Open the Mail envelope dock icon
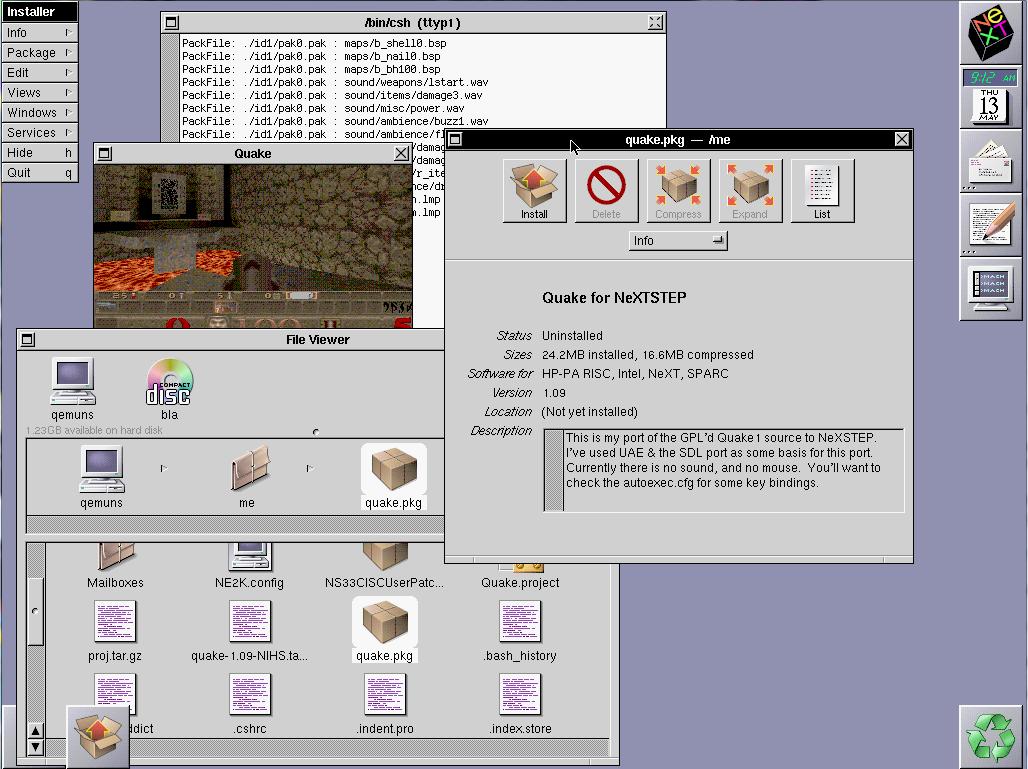 tap(991, 161)
